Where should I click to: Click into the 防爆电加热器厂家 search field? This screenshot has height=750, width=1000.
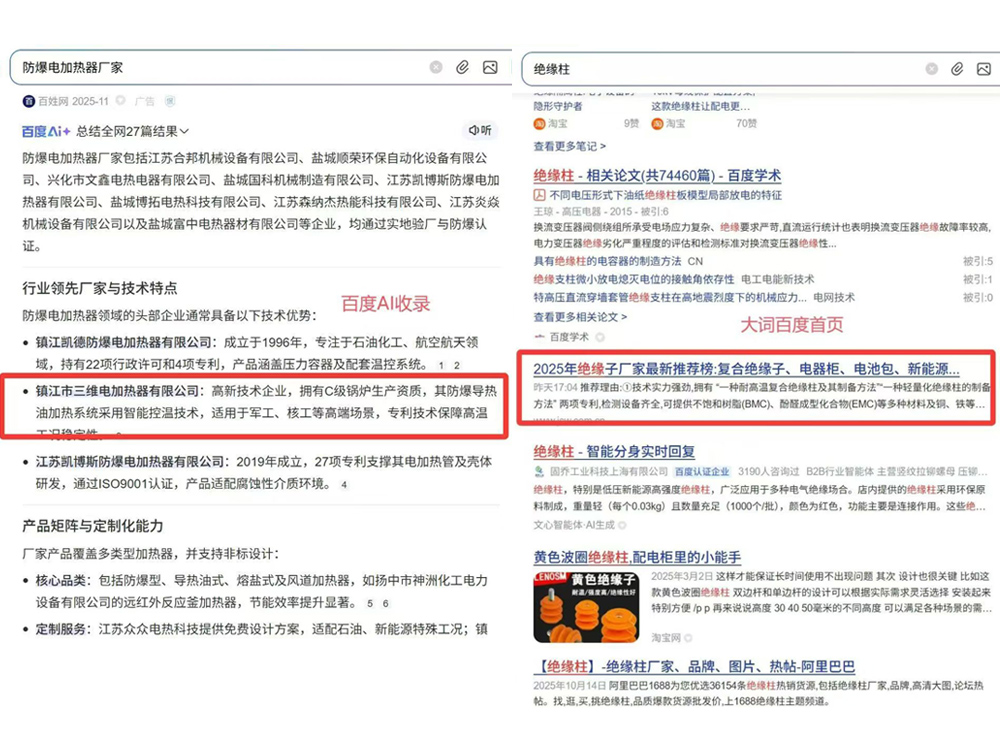pos(220,67)
